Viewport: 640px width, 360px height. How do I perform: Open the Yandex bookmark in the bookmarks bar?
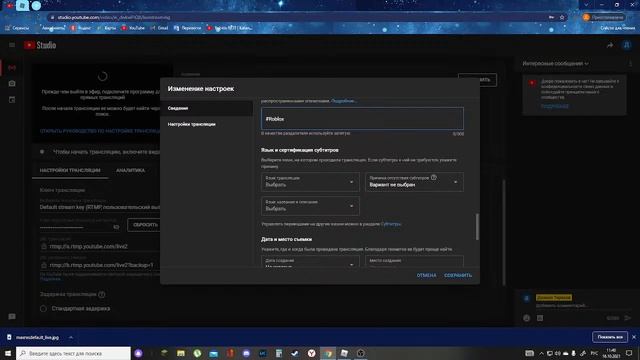pyautogui.click(x=81, y=28)
